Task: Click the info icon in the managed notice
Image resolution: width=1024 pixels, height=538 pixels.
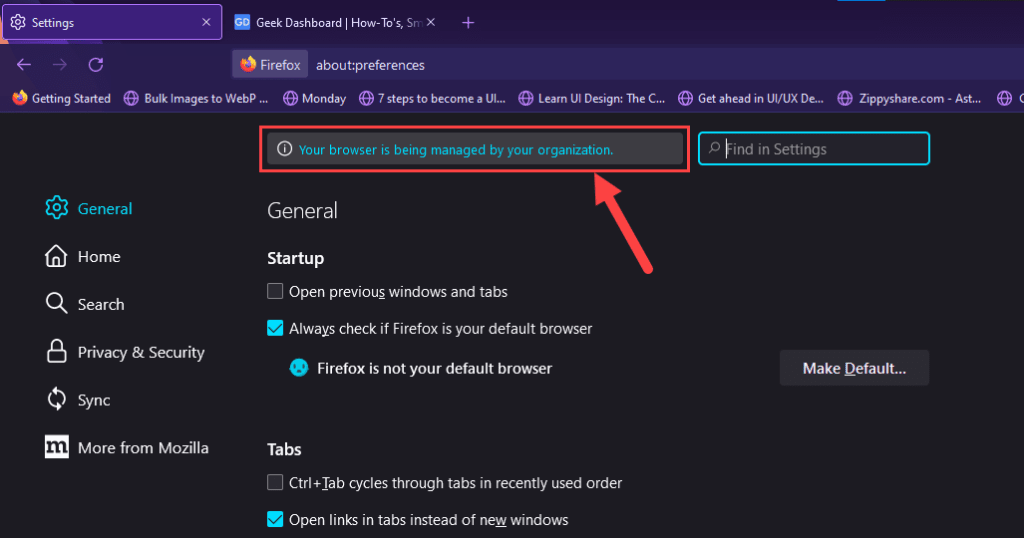Action: point(284,149)
